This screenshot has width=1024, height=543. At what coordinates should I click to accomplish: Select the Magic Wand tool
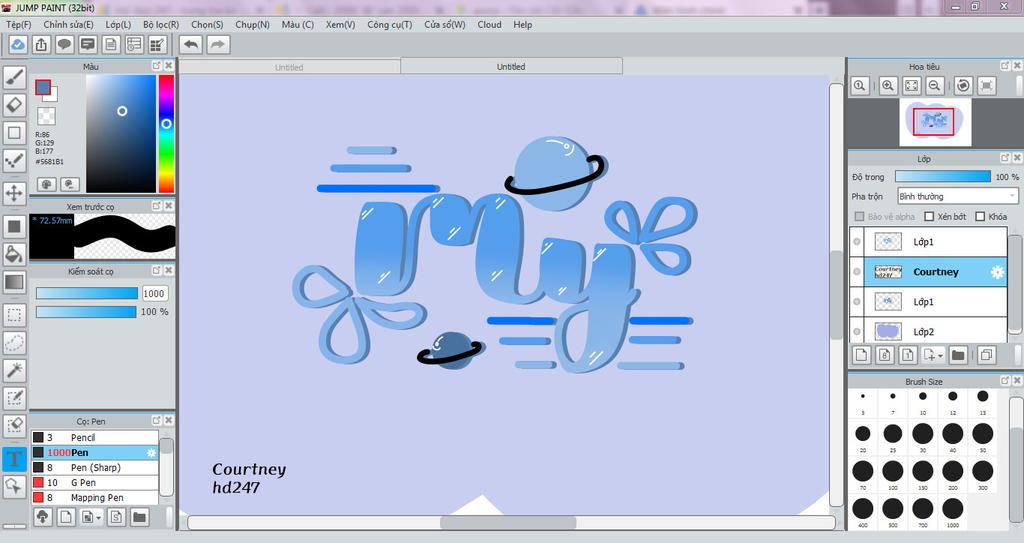point(14,370)
